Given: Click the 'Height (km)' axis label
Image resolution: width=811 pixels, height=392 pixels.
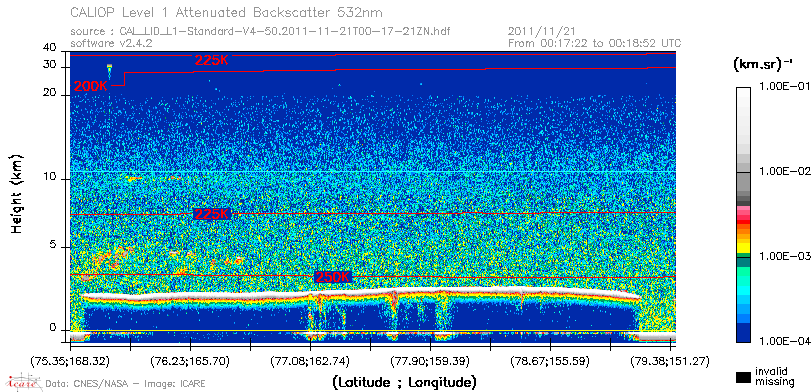Looking at the screenshot, I should 17,193.
